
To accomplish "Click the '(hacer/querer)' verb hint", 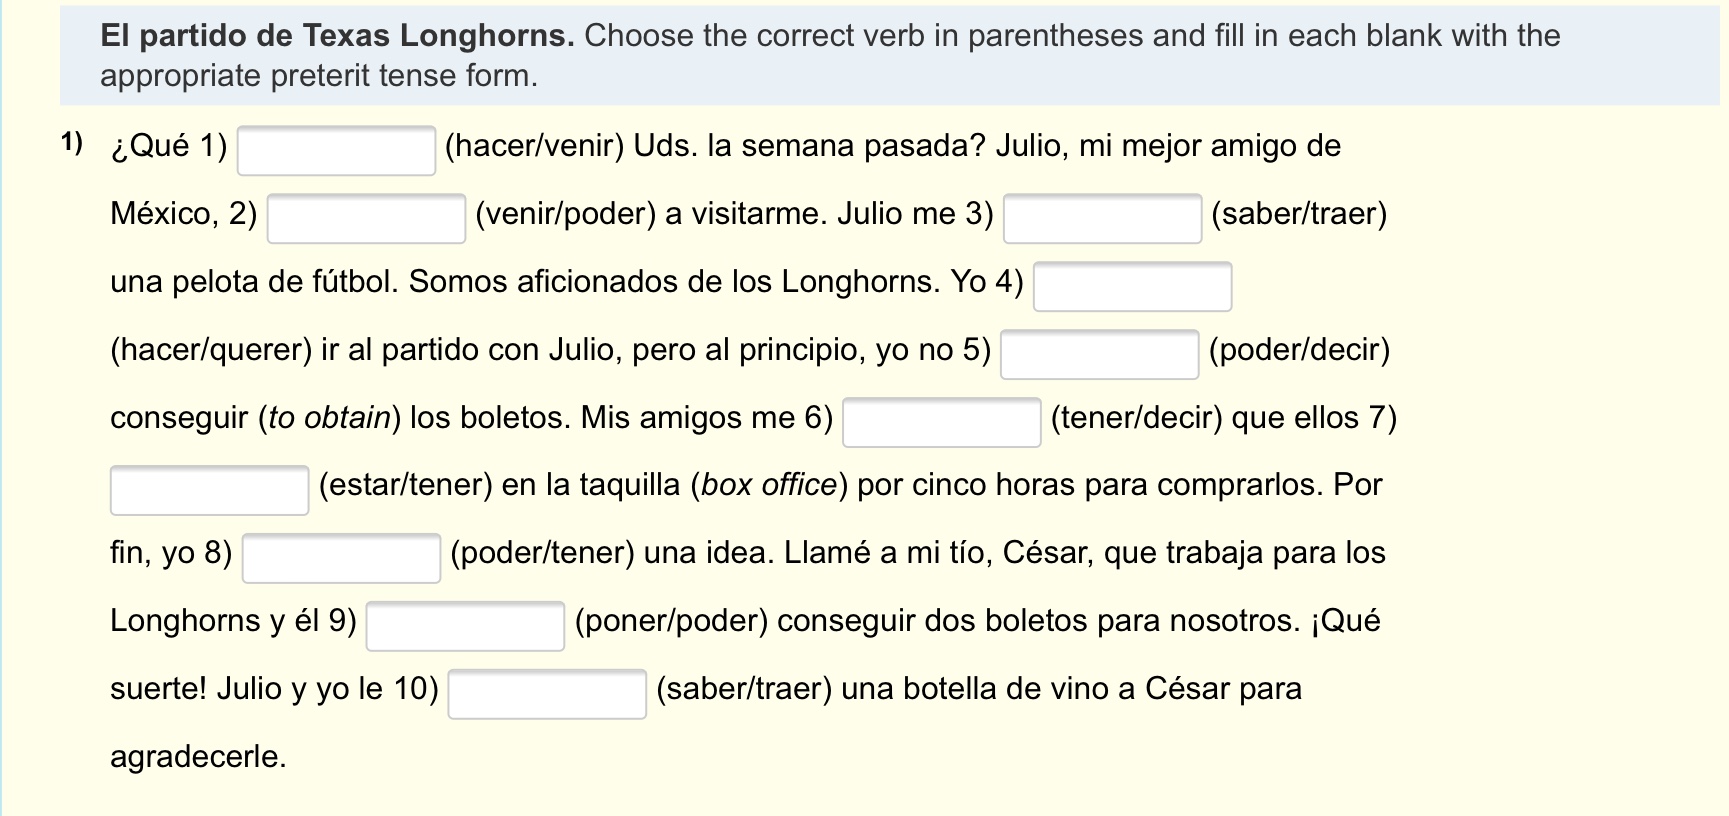I will coord(211,350).
